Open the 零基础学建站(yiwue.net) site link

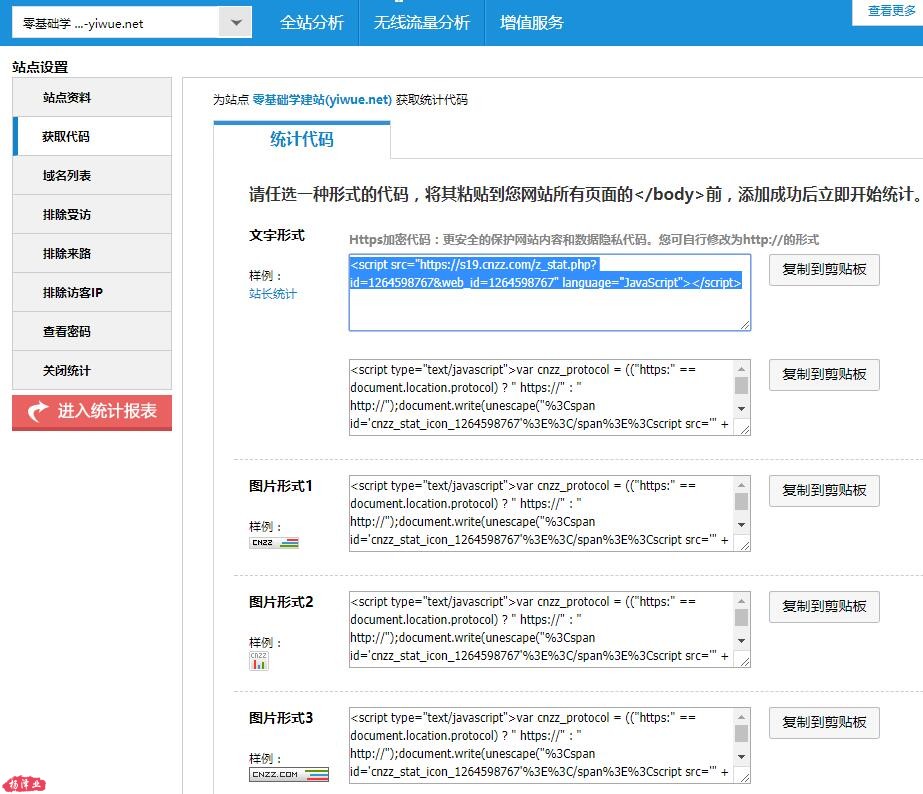322,99
